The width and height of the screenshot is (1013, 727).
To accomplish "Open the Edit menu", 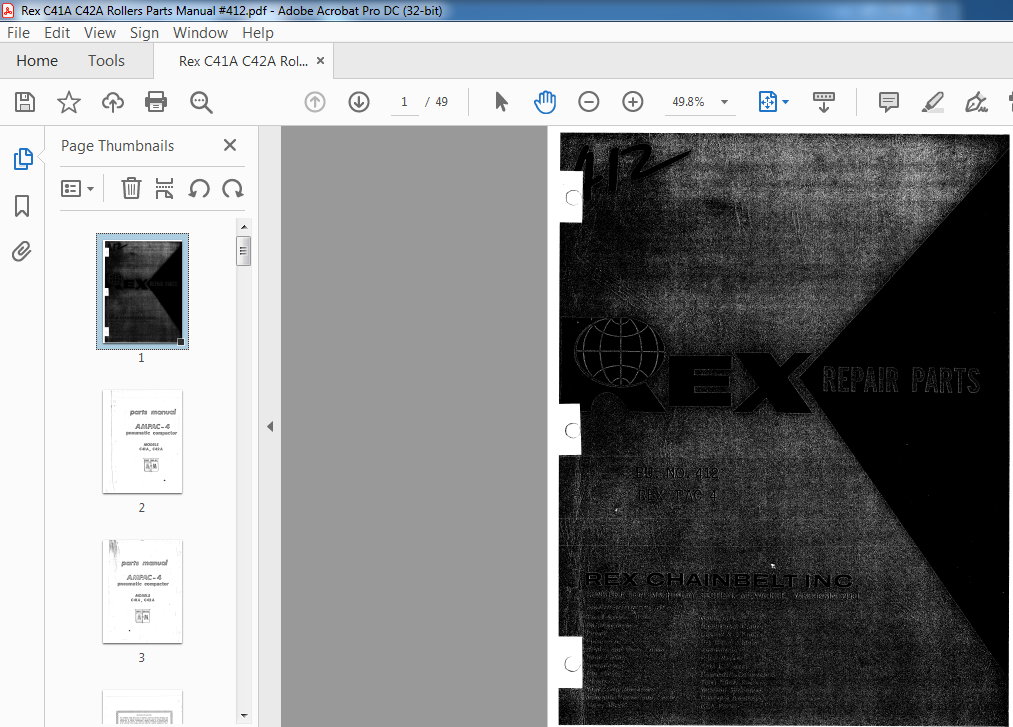I will click(57, 32).
